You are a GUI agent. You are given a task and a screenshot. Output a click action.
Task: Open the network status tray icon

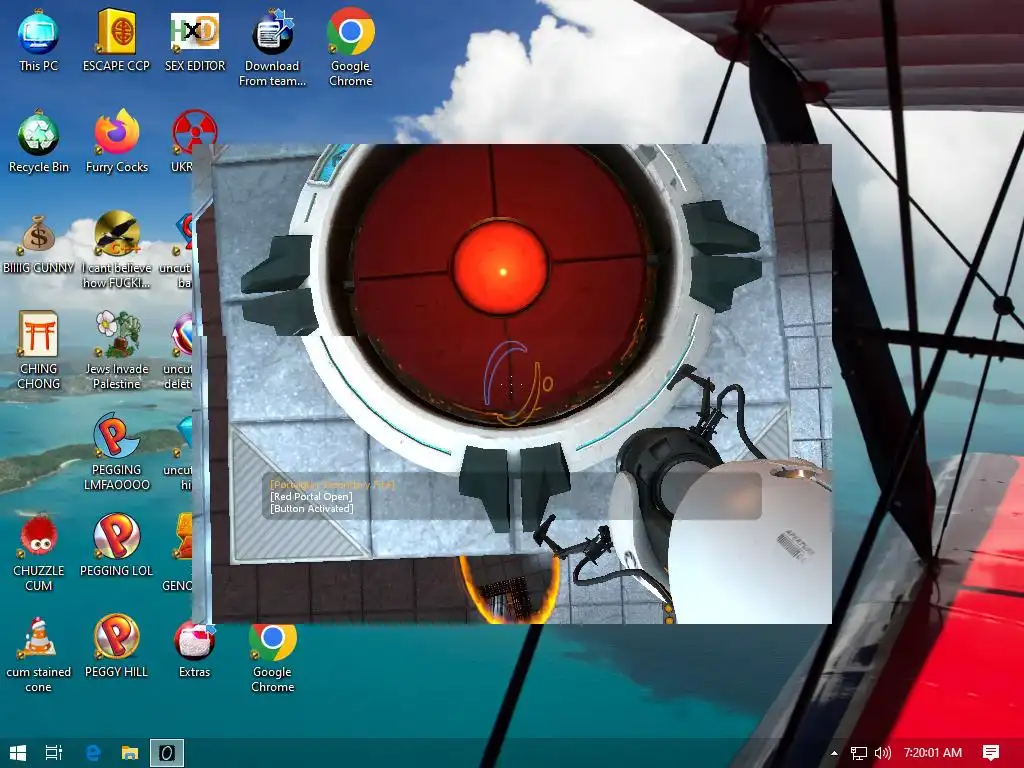(x=859, y=753)
